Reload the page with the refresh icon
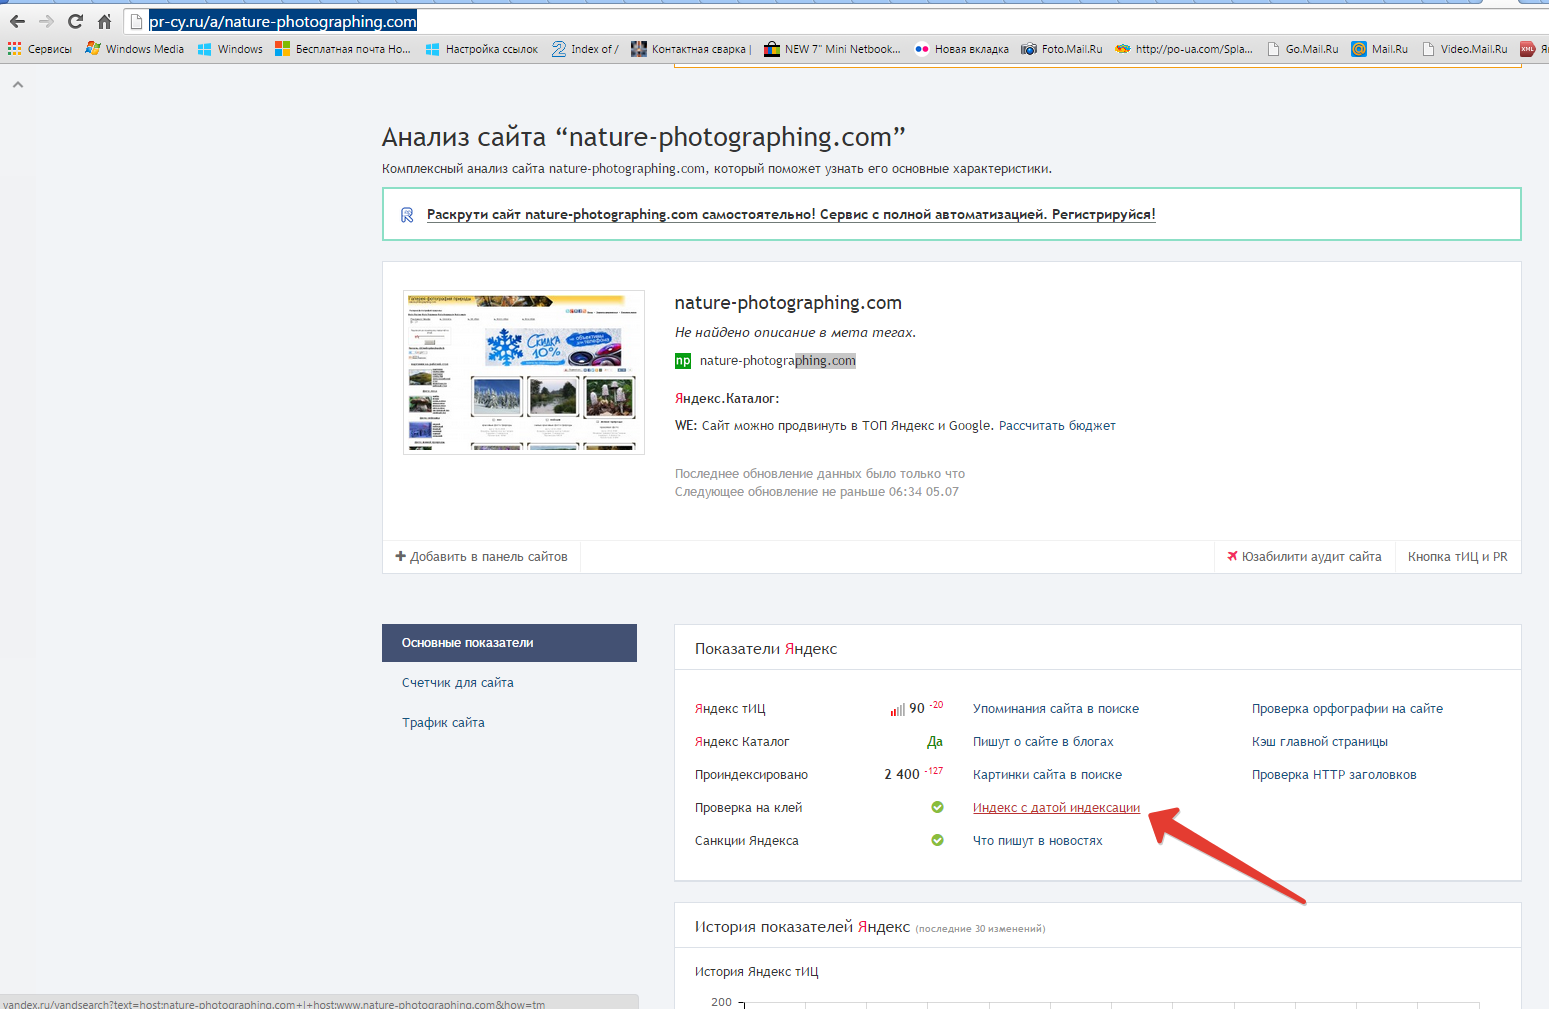The height and width of the screenshot is (1009, 1549). pyautogui.click(x=75, y=21)
